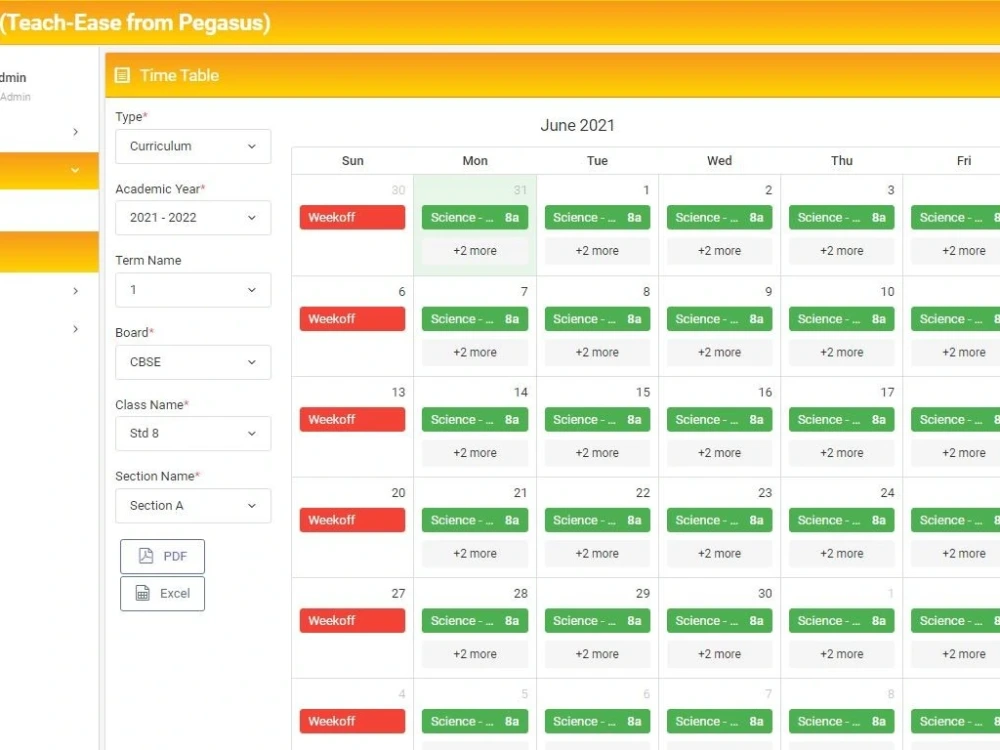Open the Science 8a event on June 2

pyautogui.click(x=719, y=217)
